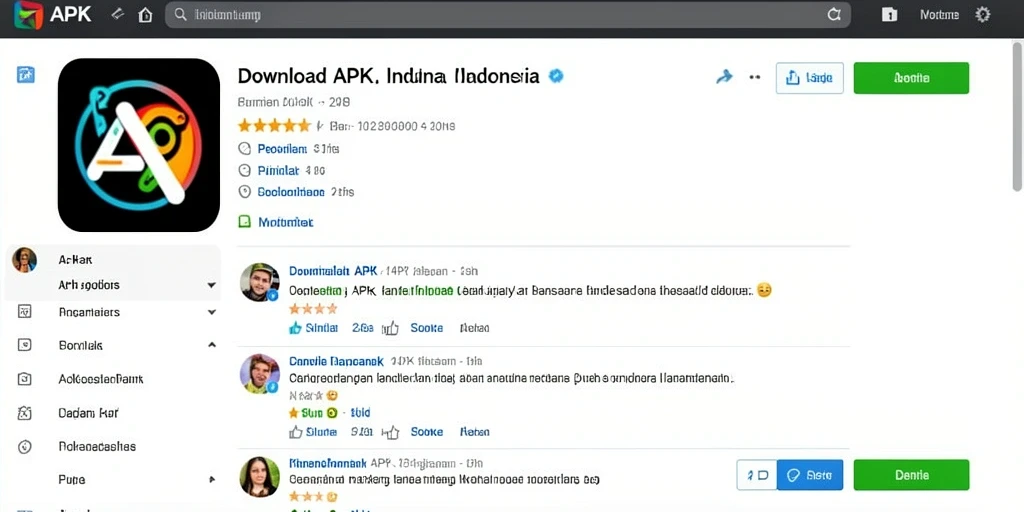Open Dadam Rar in the sidebar

[88, 413]
